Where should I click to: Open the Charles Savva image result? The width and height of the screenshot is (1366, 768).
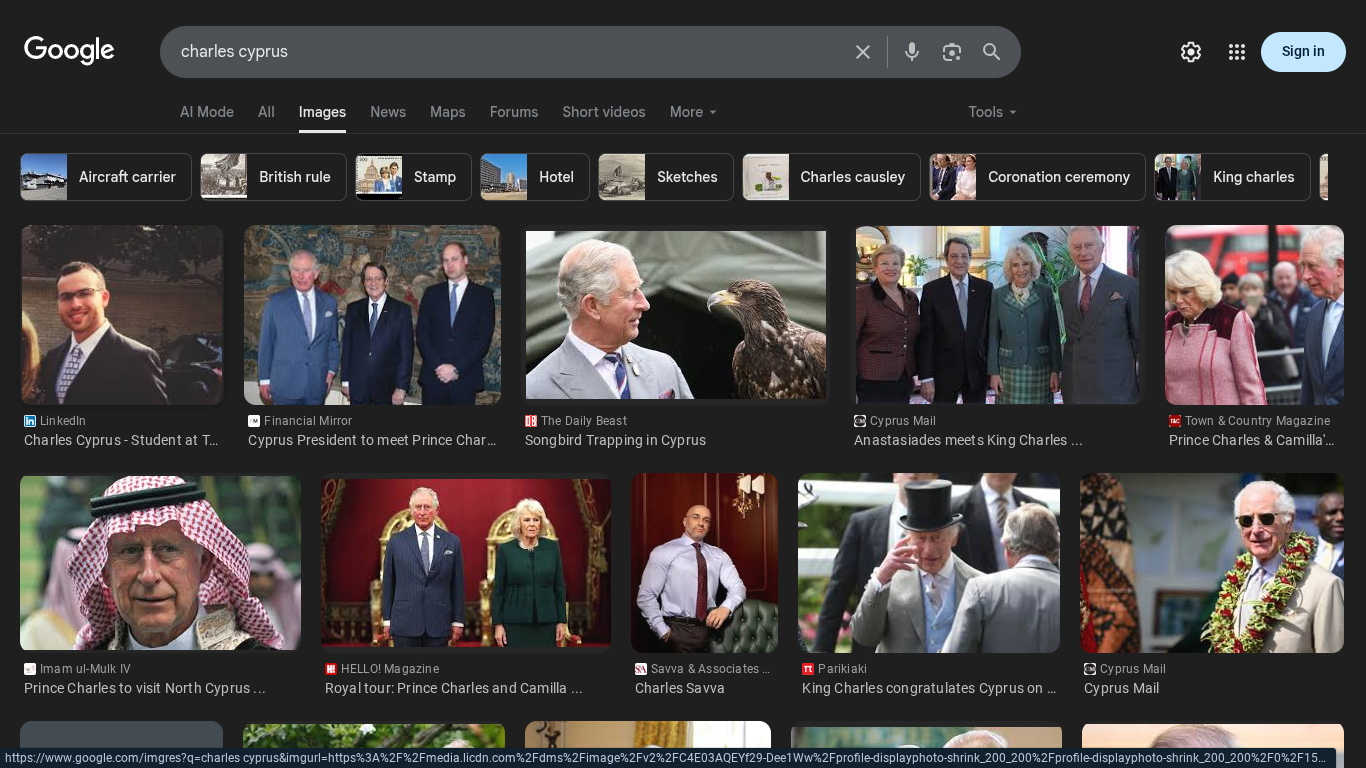pos(704,563)
